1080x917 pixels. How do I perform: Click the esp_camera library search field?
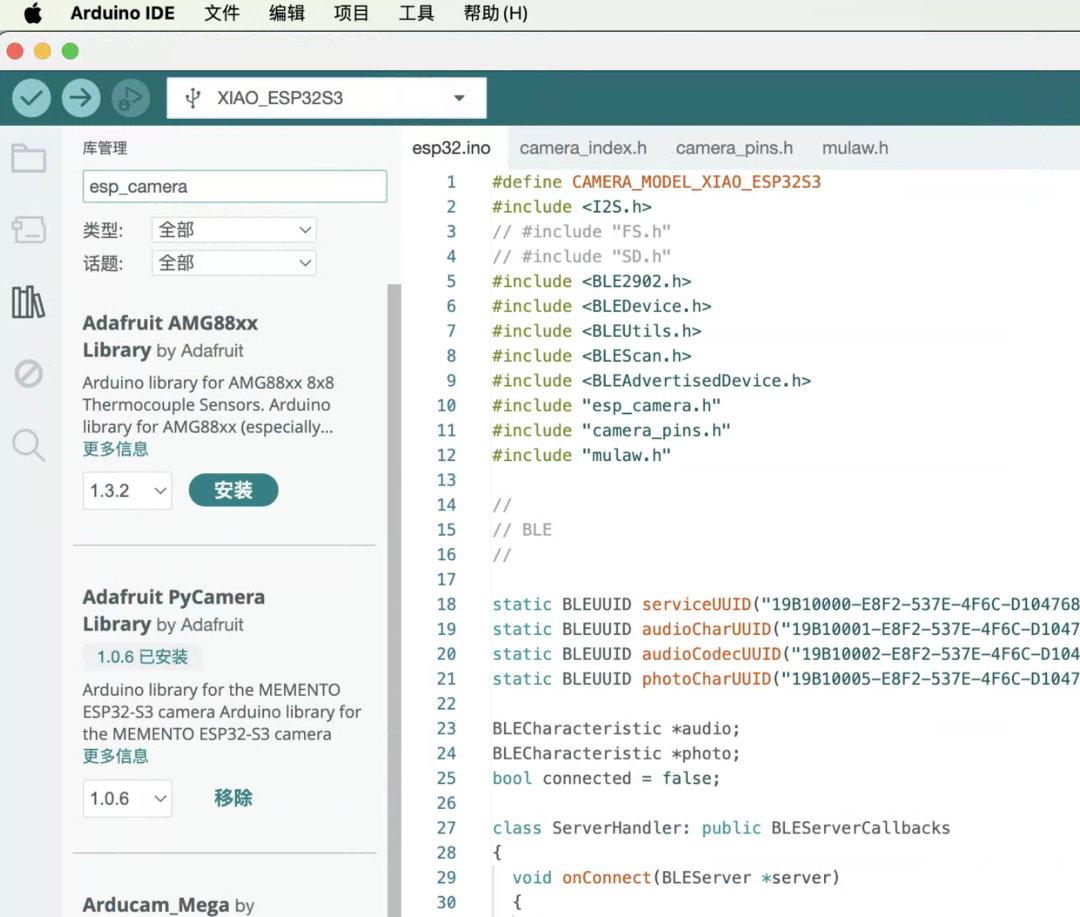coord(234,187)
